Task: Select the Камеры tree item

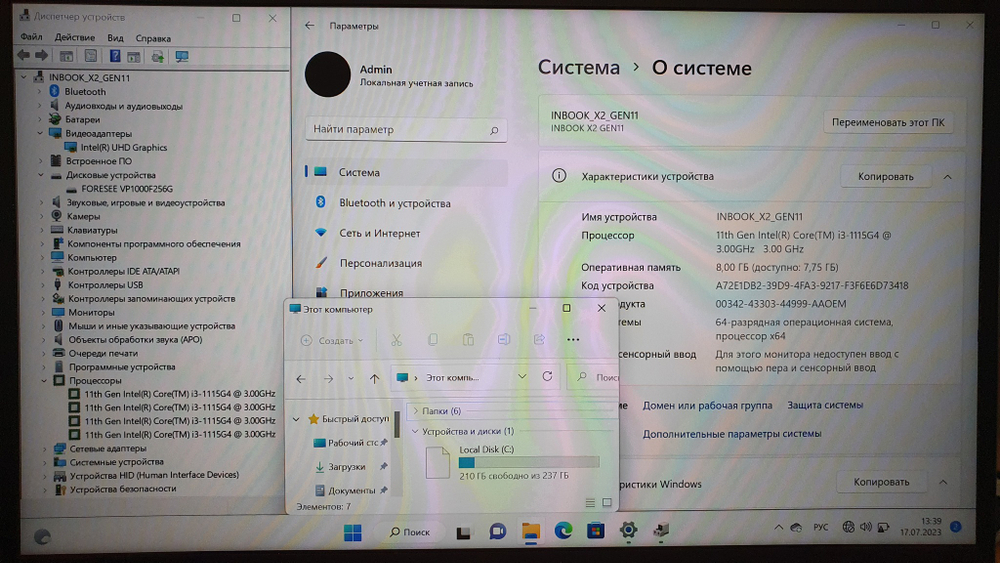Action: (83, 216)
